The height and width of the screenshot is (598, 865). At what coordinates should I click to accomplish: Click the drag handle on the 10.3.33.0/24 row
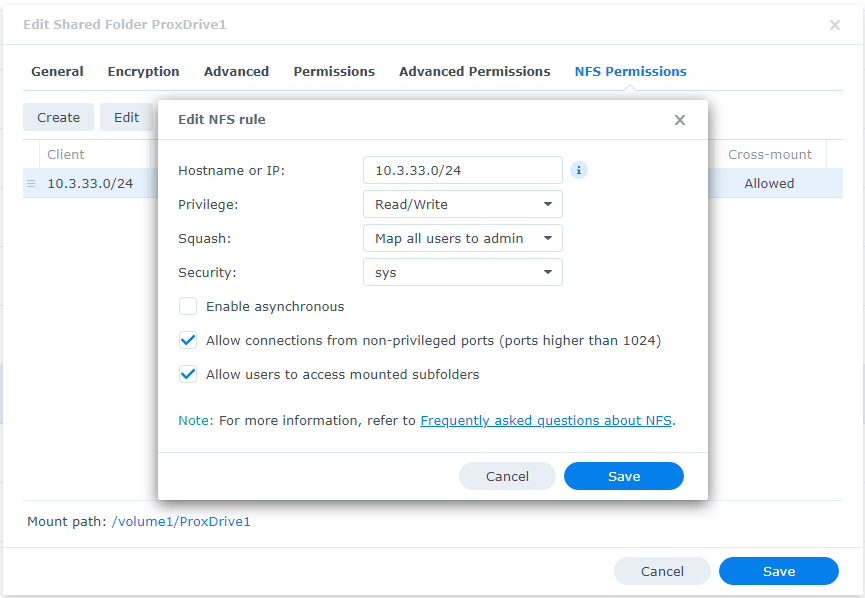click(31, 184)
